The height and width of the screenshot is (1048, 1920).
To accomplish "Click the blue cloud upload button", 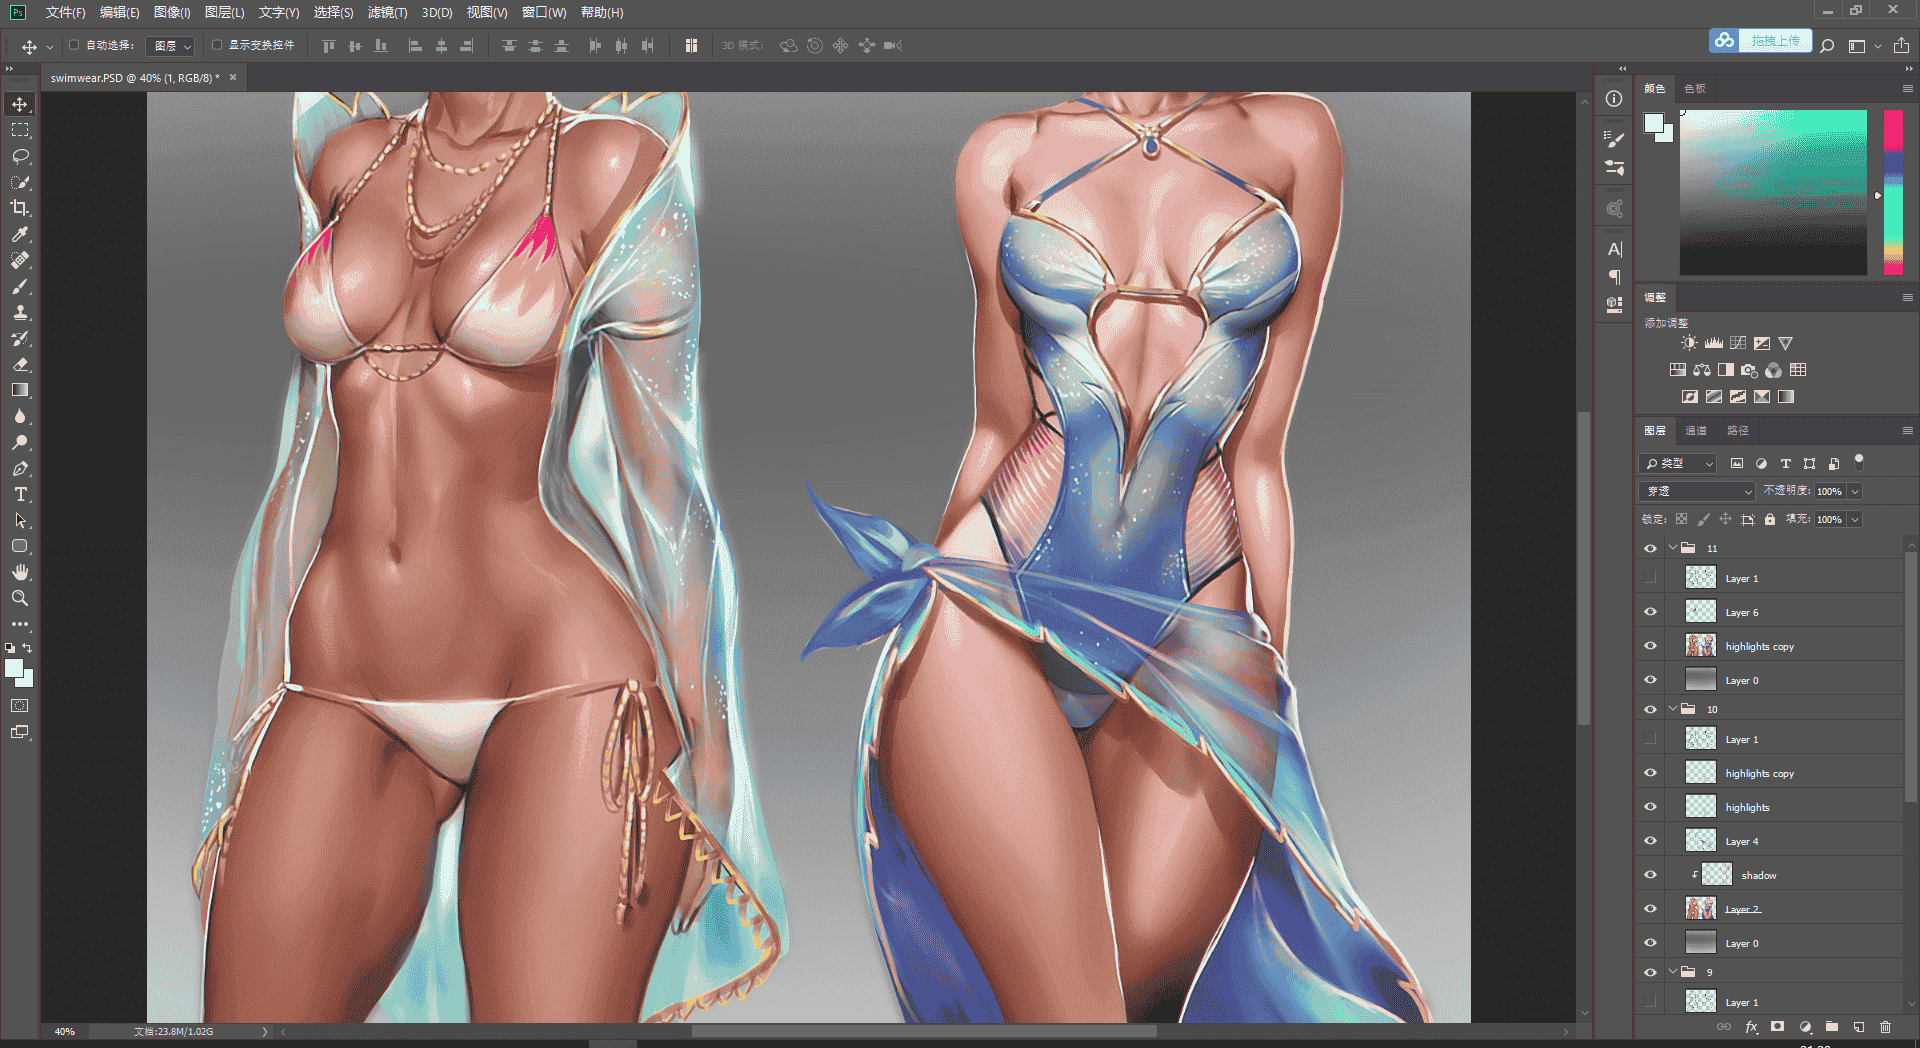I will 1760,40.
